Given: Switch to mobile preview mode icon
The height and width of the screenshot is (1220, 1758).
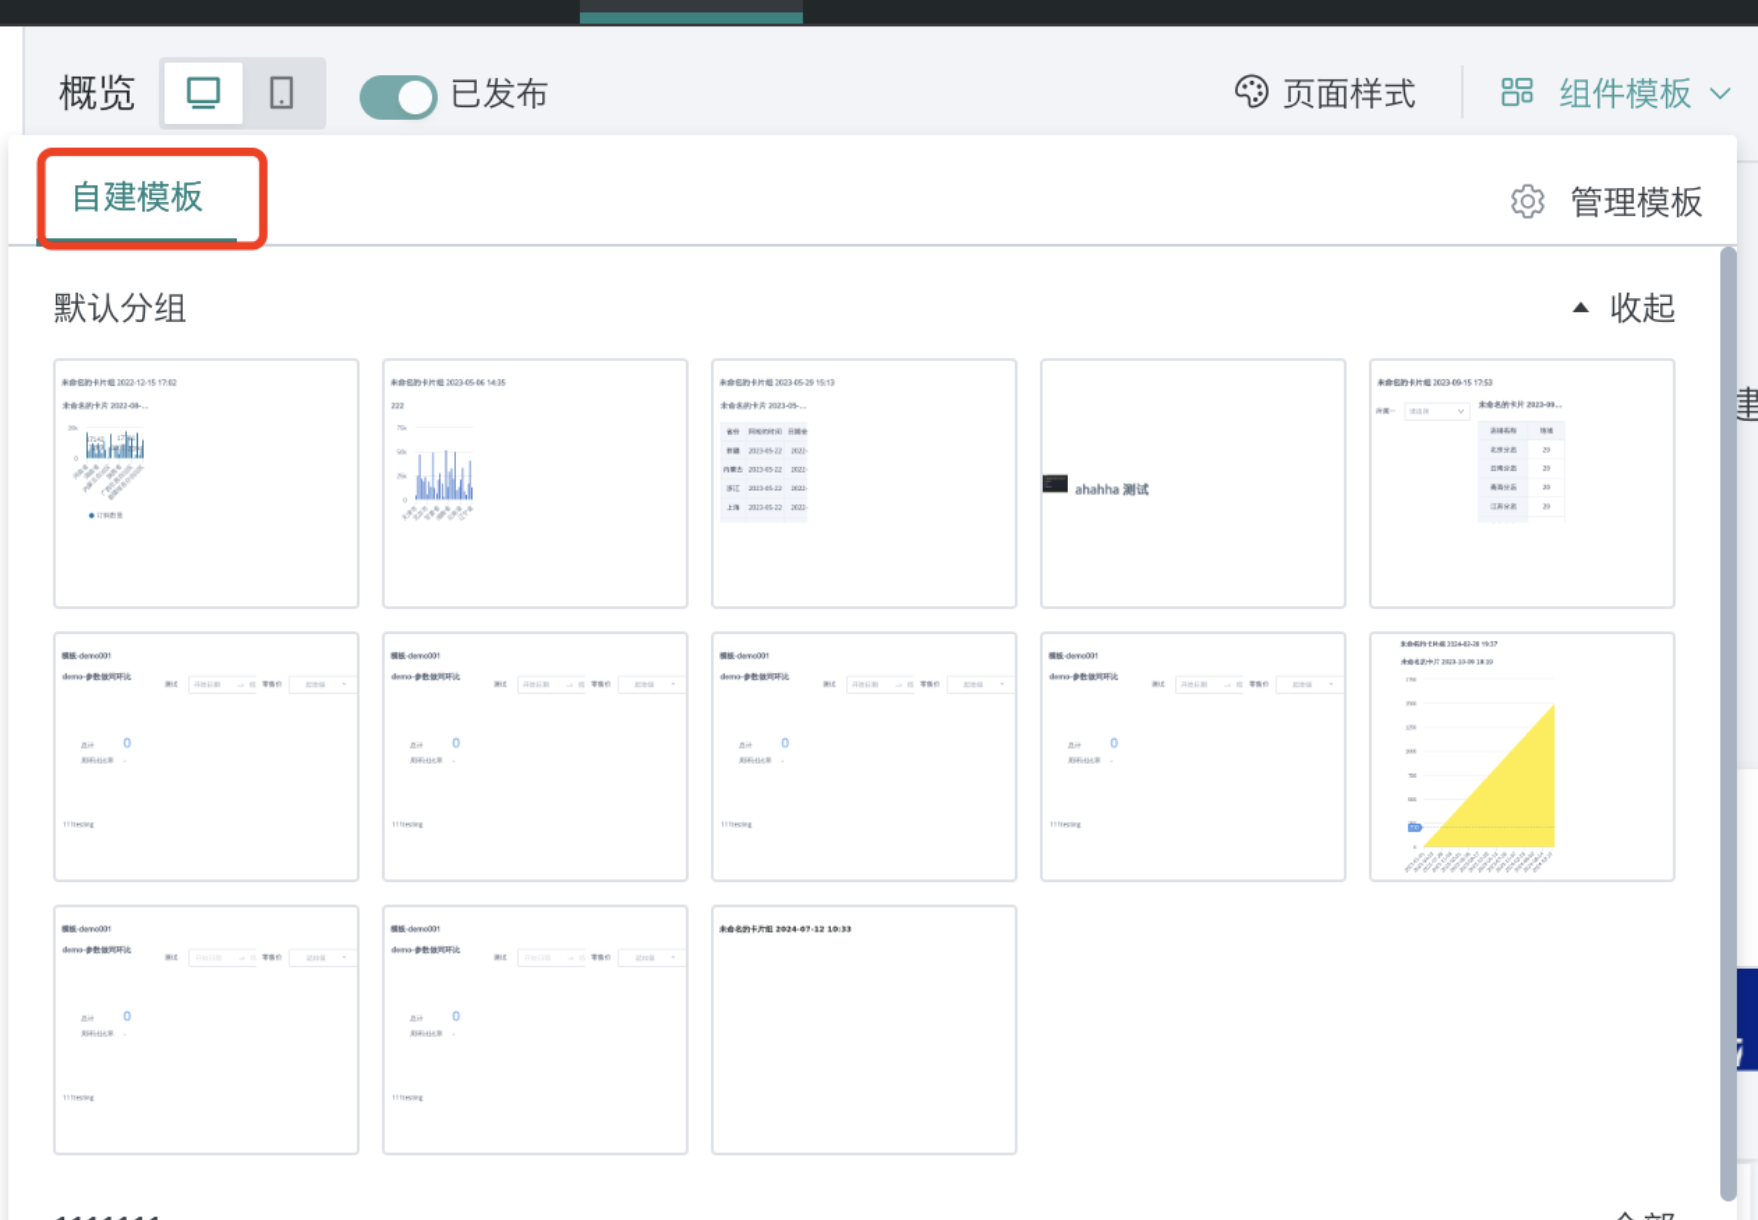Looking at the screenshot, I should click(x=282, y=93).
